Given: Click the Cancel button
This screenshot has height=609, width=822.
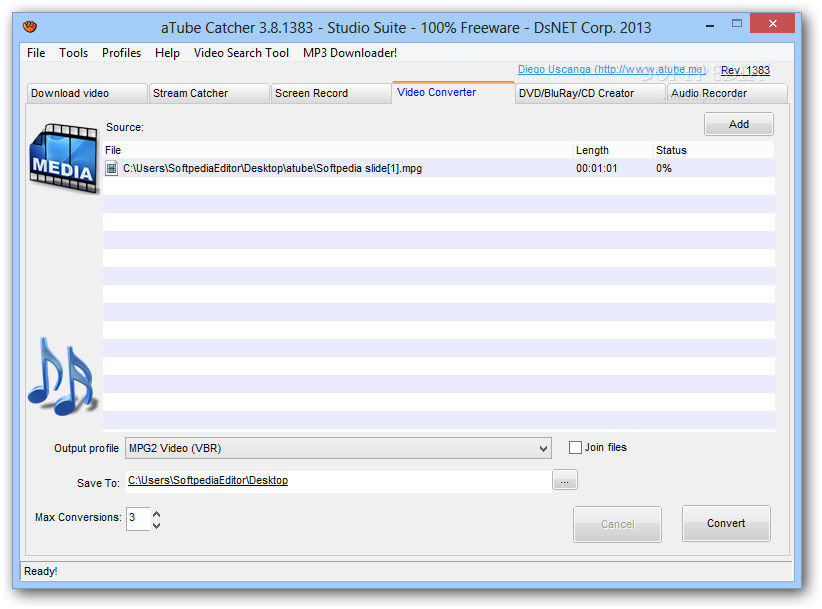Looking at the screenshot, I should (x=618, y=524).
